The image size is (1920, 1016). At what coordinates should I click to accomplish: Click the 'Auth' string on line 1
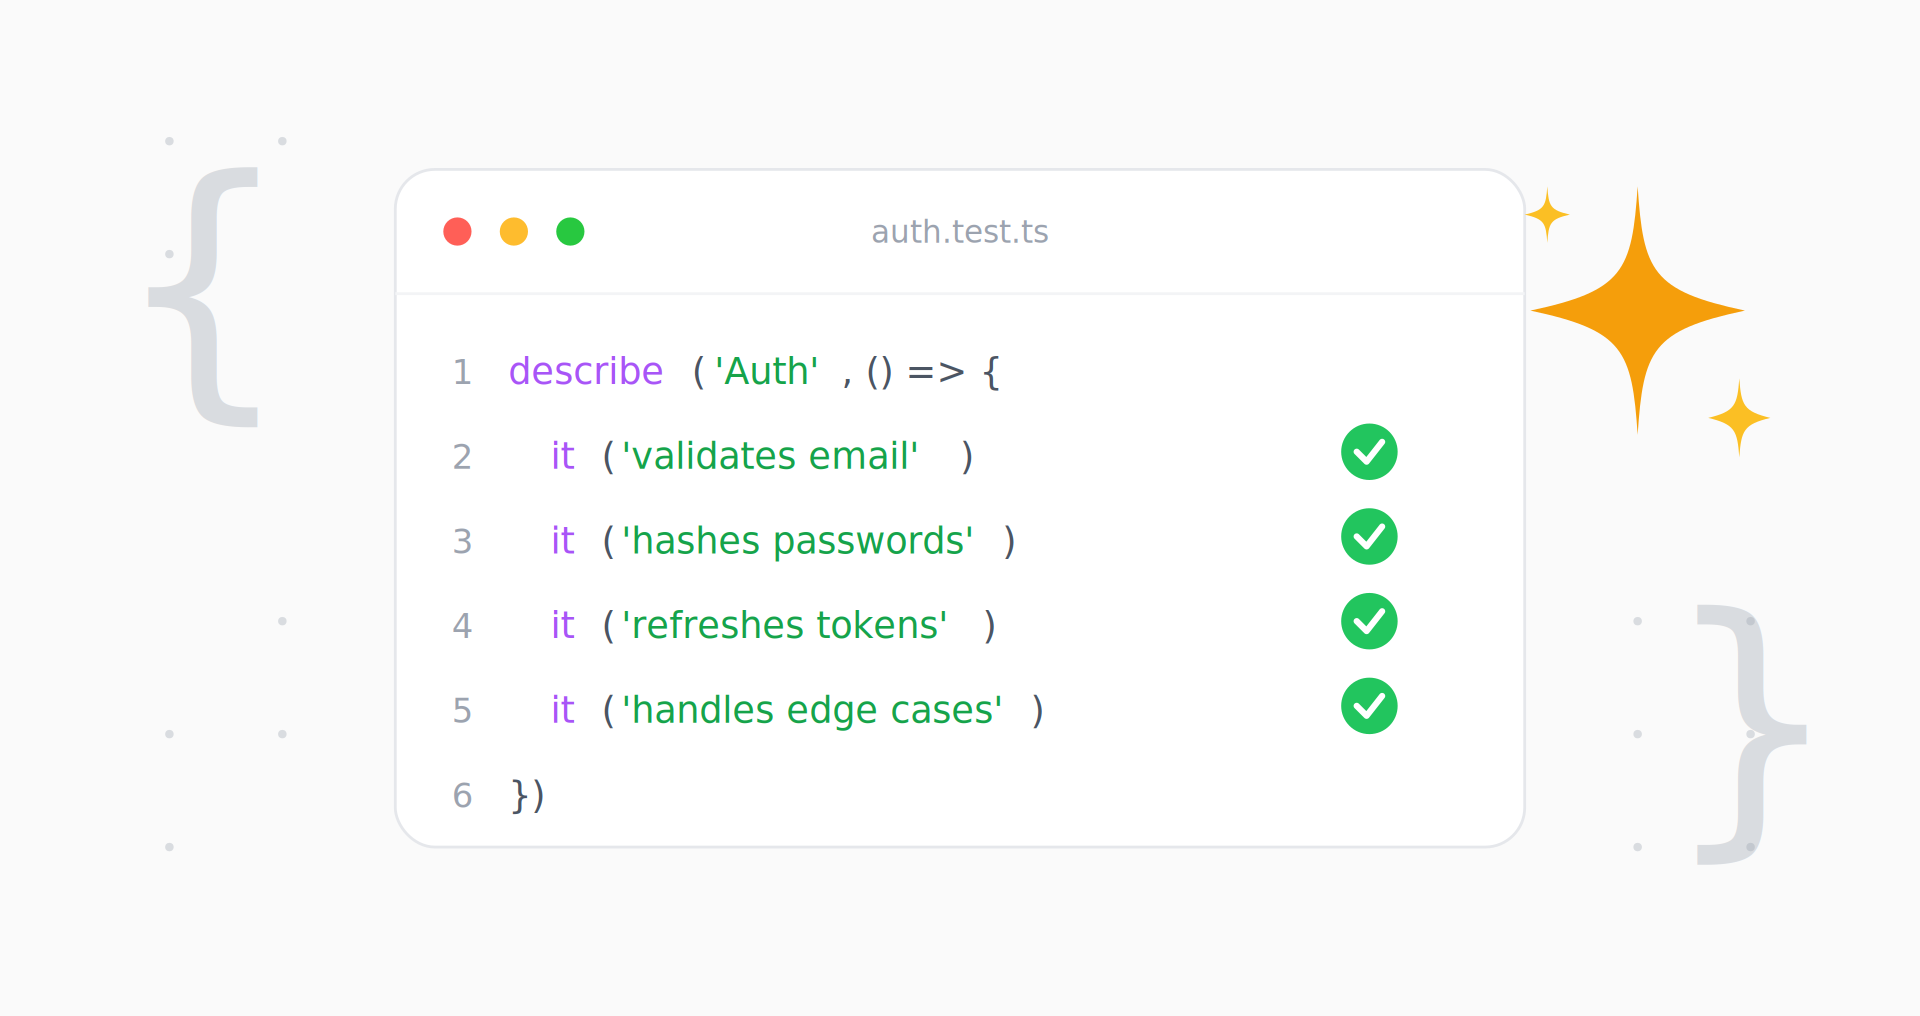coord(766,372)
